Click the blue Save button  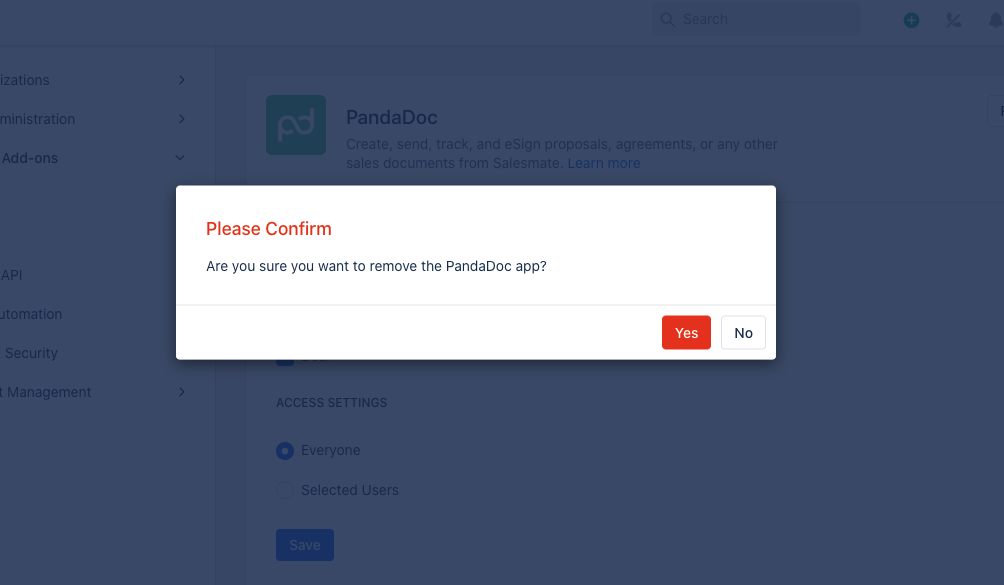click(305, 545)
